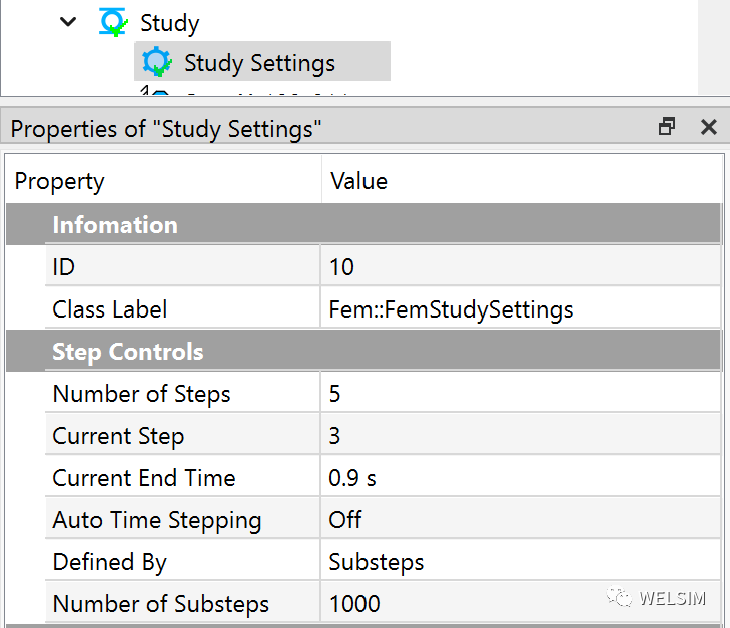Click the Current End Time property label
The width and height of the screenshot is (730, 628).
[x=144, y=478]
